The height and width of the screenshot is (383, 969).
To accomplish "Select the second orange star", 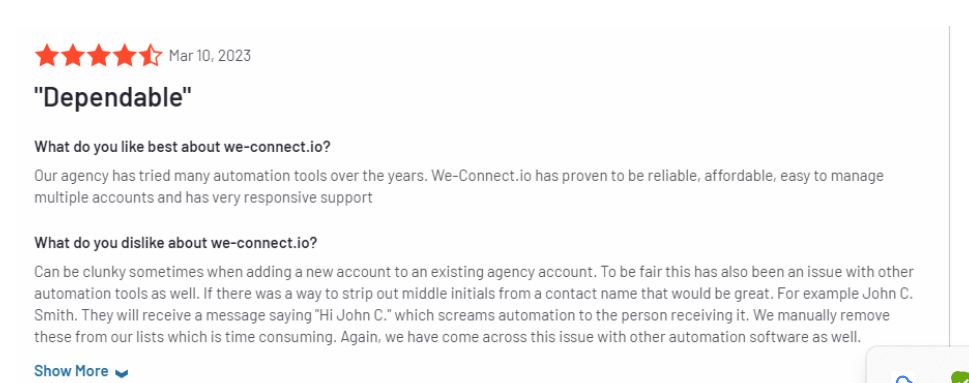I will coord(72,56).
